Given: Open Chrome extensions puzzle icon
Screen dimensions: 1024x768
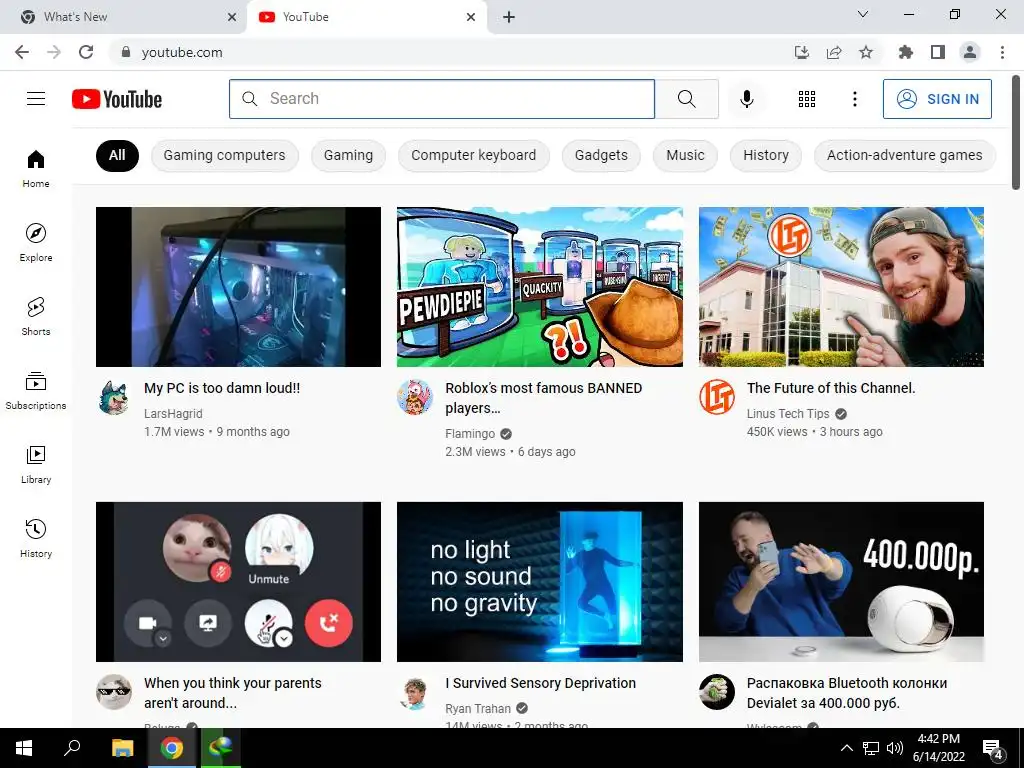Looking at the screenshot, I should coord(905,52).
